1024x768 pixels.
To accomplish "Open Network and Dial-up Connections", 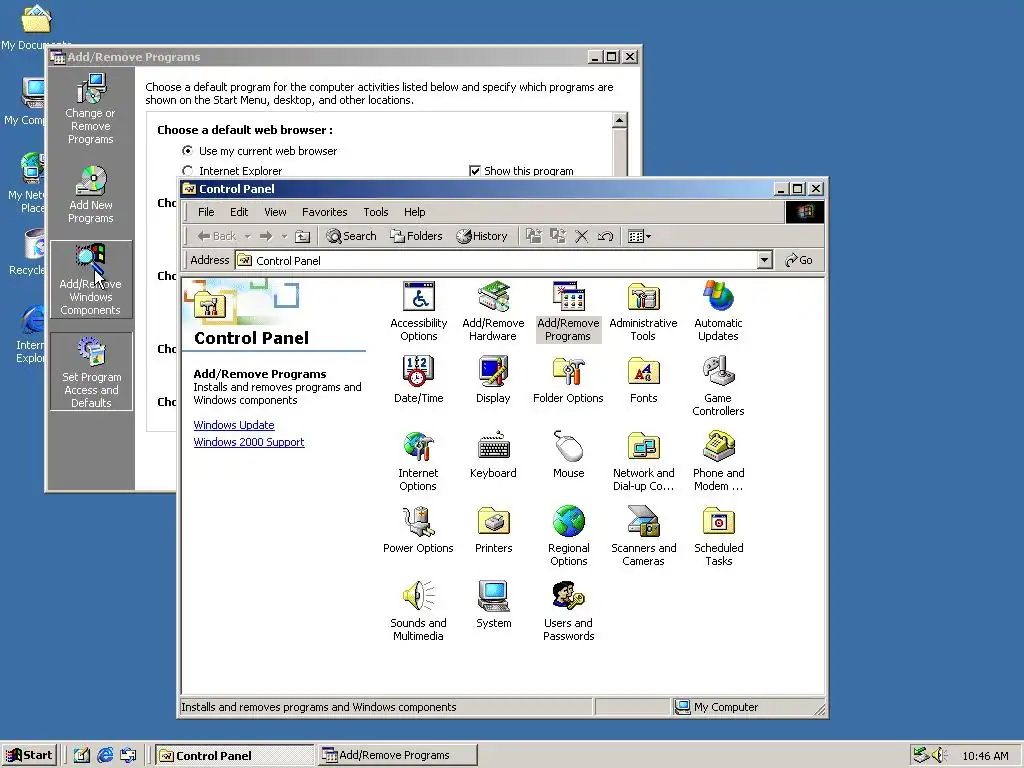I will 643,461.
